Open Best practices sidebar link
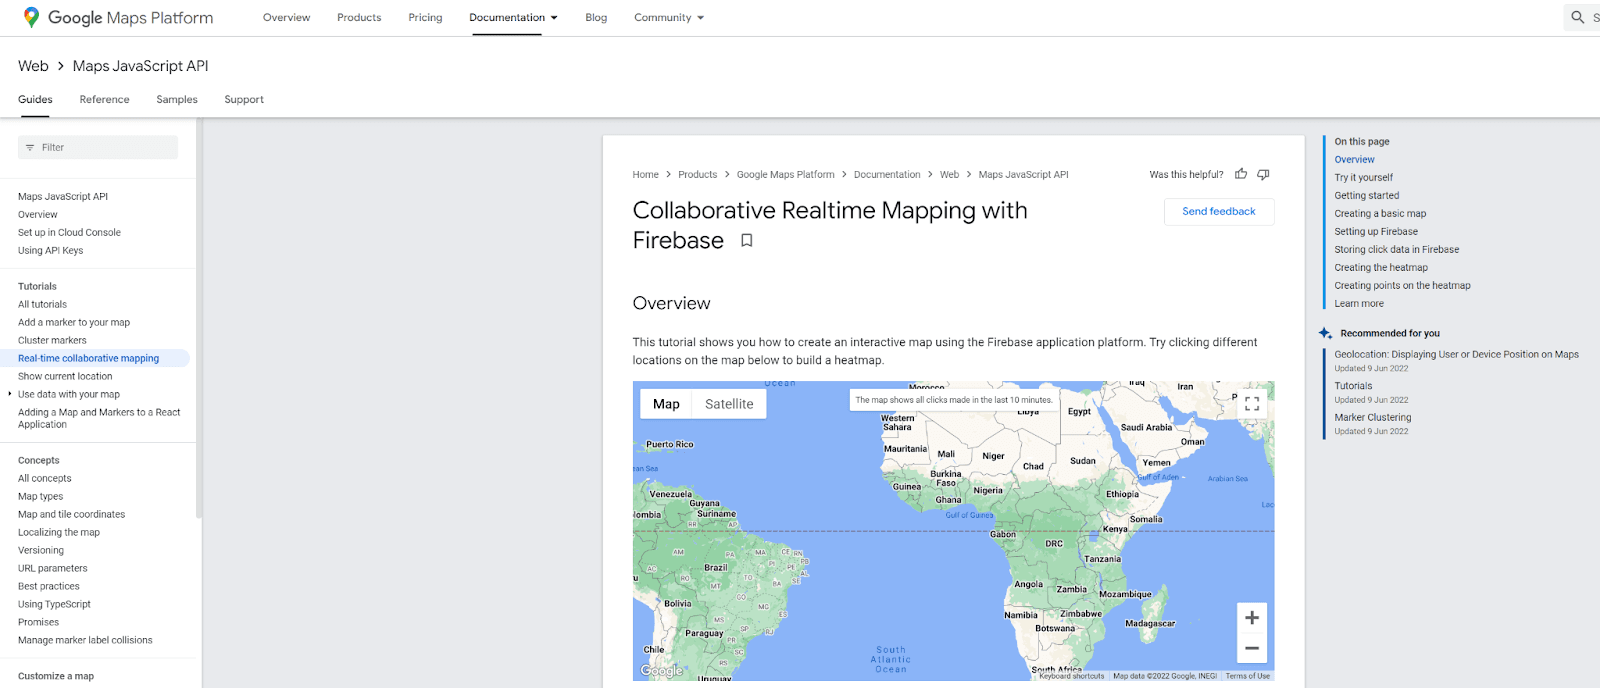Screen dimensions: 1600x688 click(x=49, y=587)
